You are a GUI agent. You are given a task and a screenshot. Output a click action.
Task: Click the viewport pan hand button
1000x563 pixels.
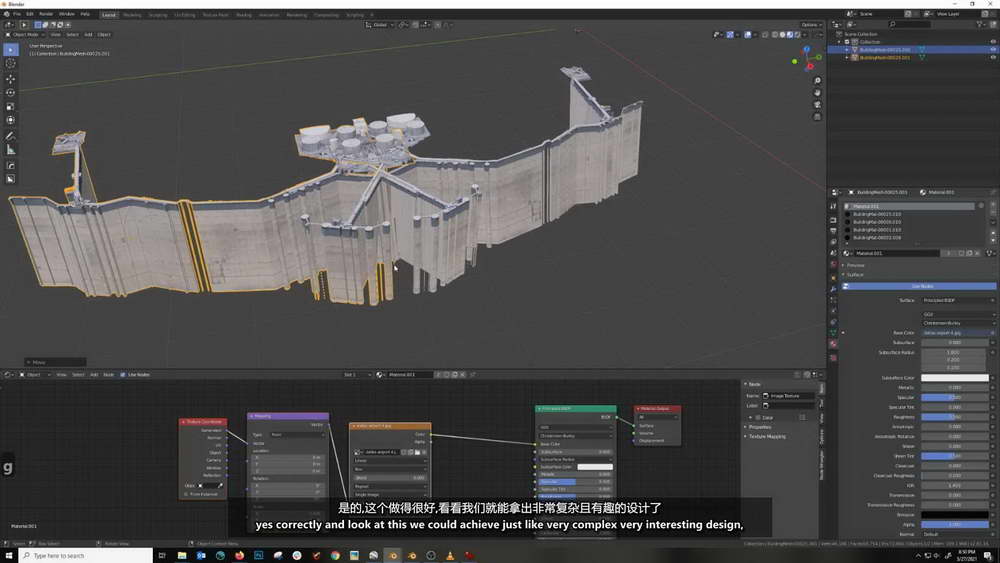(817, 92)
